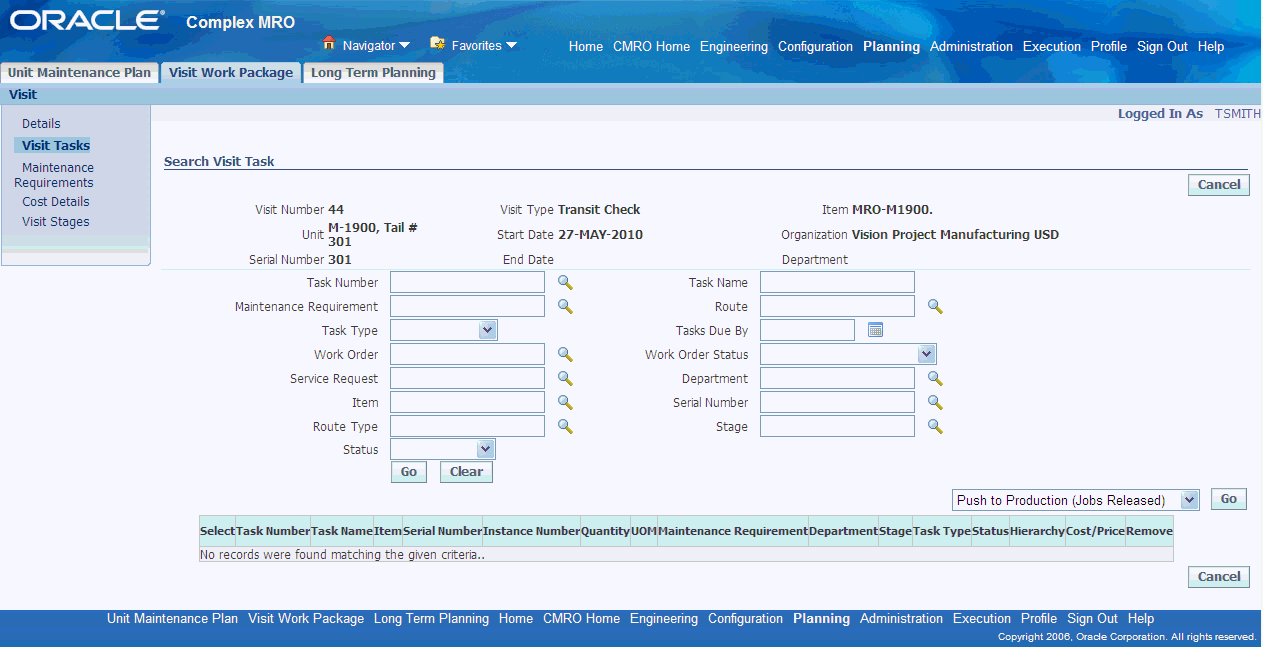Switch to Unit Maintenance Plan tab
1263x647 pixels.
[x=79, y=72]
